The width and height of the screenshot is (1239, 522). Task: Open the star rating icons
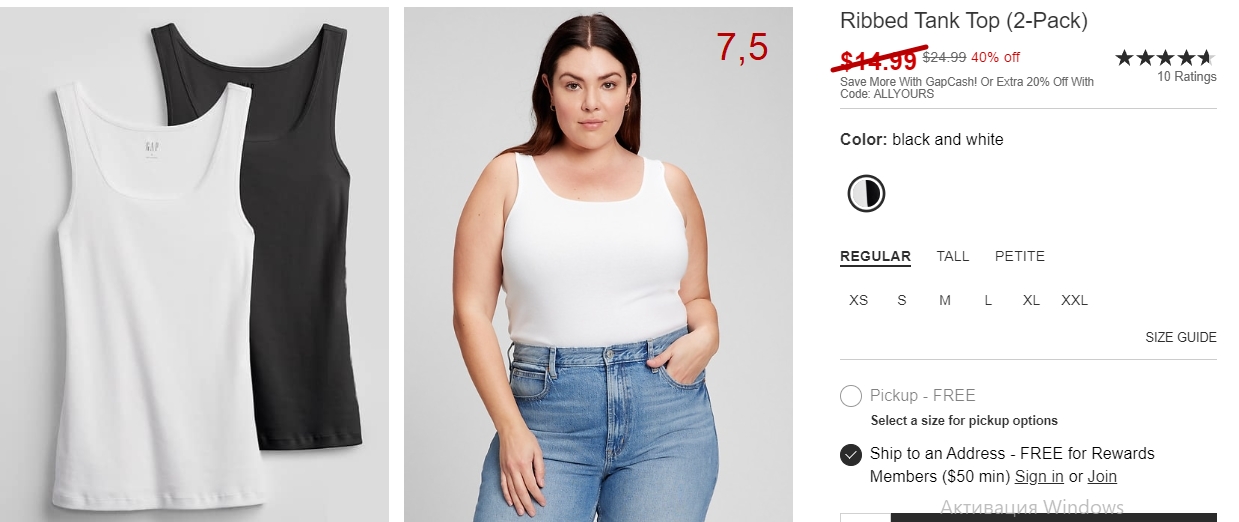tap(1165, 58)
